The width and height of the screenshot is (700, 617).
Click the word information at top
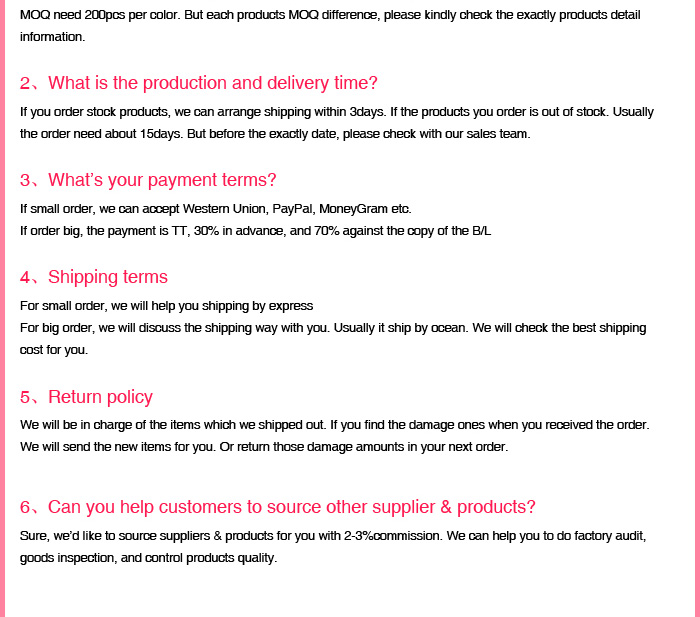pyautogui.click(x=52, y=37)
